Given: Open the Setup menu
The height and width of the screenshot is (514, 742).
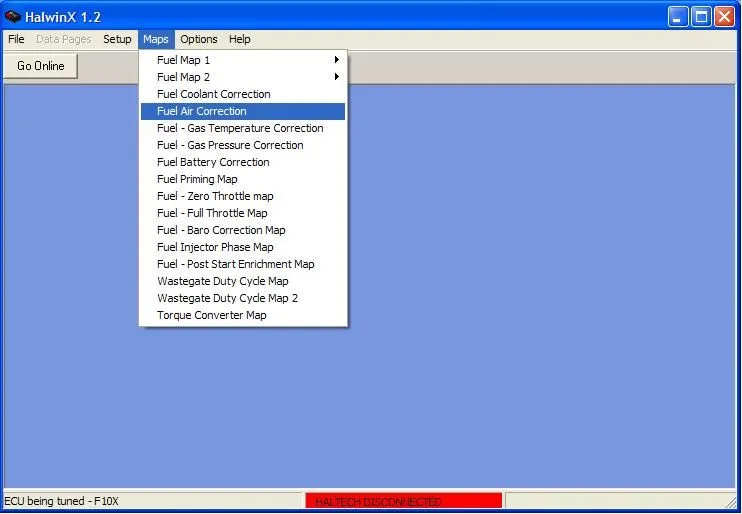Looking at the screenshot, I should tap(117, 39).
